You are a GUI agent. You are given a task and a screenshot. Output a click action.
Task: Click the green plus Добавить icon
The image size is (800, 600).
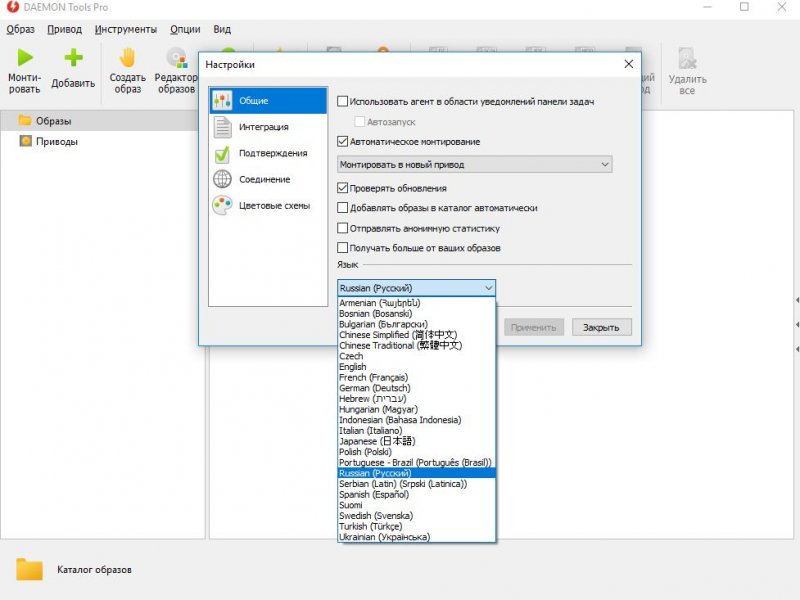[x=73, y=58]
